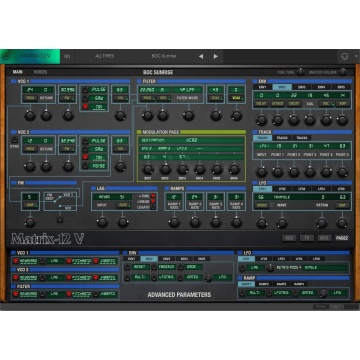Screen dimensions: 360x360
Task: Select ENV2 tab in ENV section
Action: click(282, 87)
